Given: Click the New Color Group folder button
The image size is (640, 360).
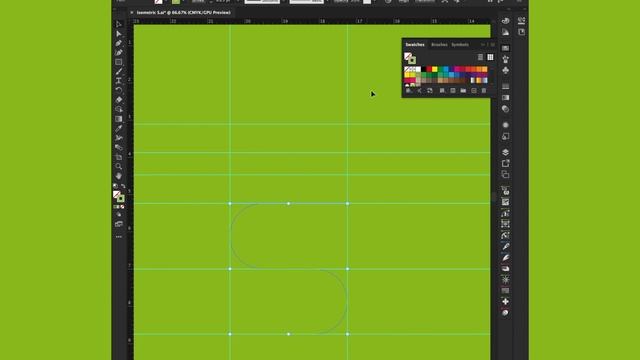Looking at the screenshot, I should [x=463, y=91].
